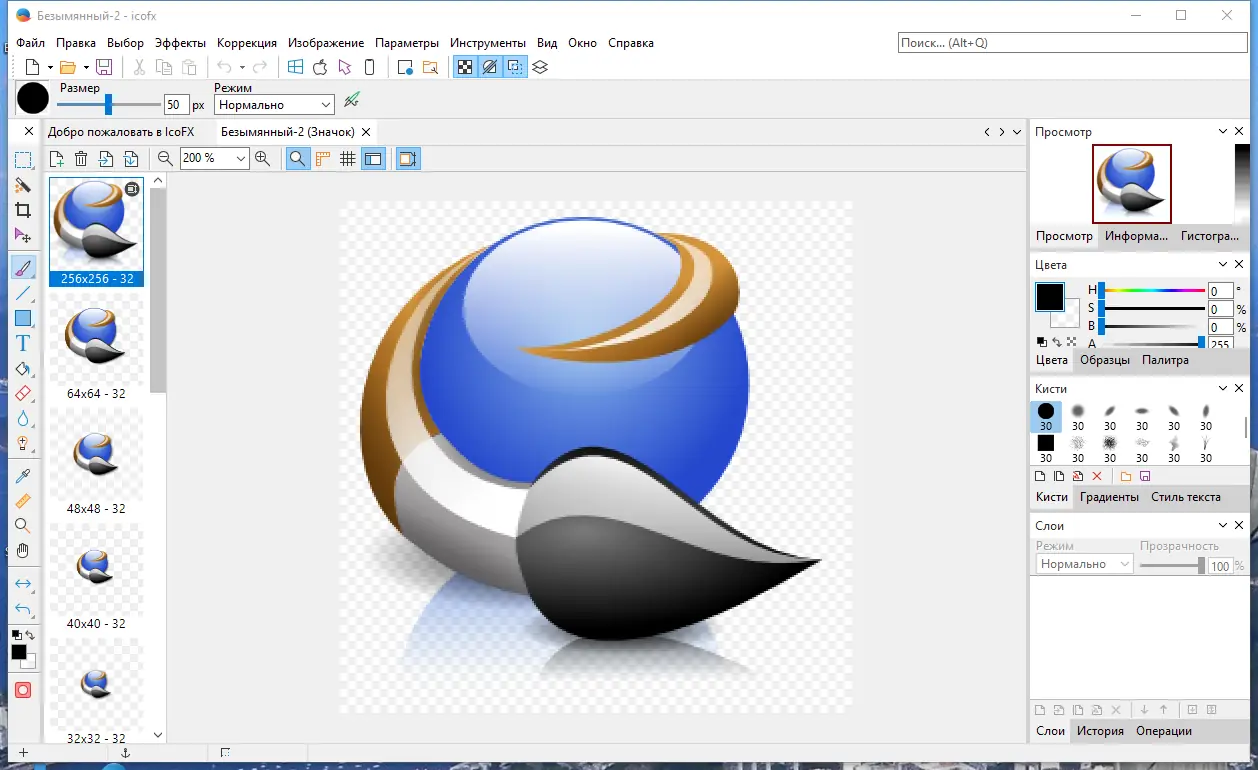Screen dimensions: 1258x770
Task: Open the Эффекты menu
Action: coord(180,43)
